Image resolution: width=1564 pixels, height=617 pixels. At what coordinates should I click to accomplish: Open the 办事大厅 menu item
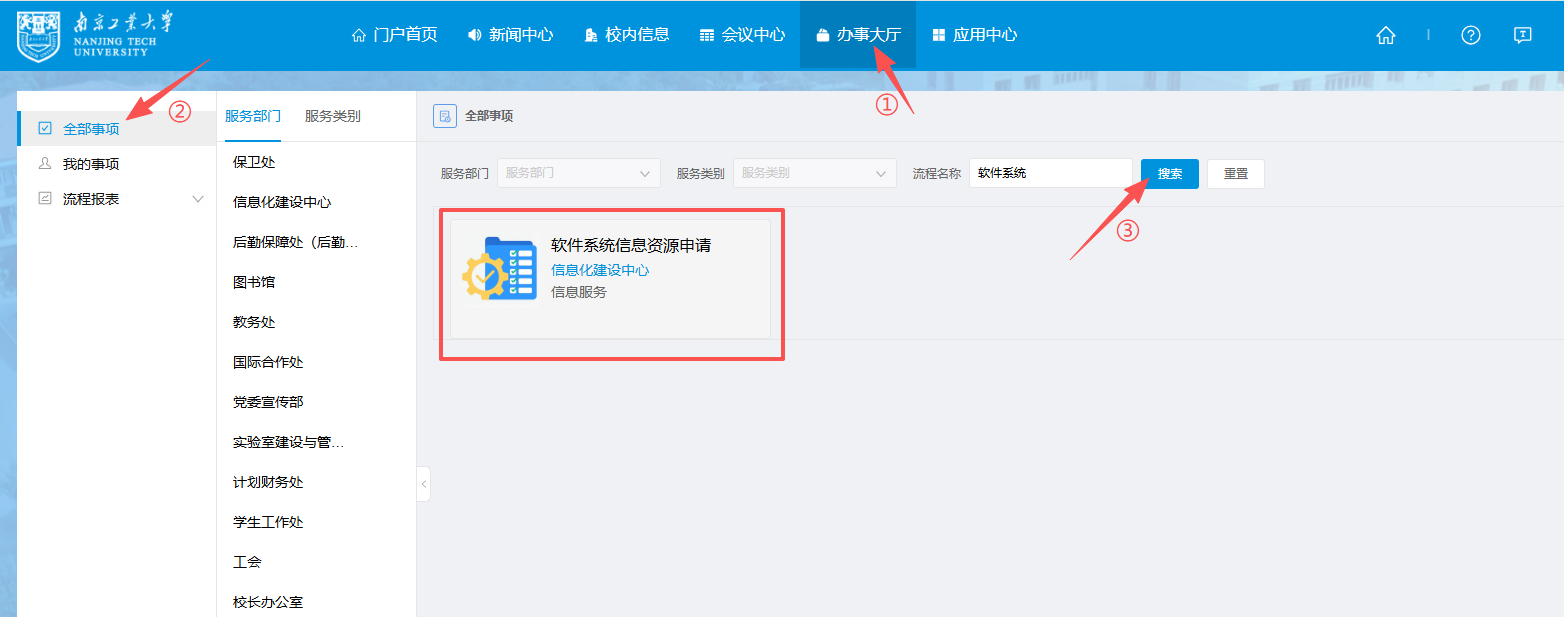pyautogui.click(x=858, y=34)
